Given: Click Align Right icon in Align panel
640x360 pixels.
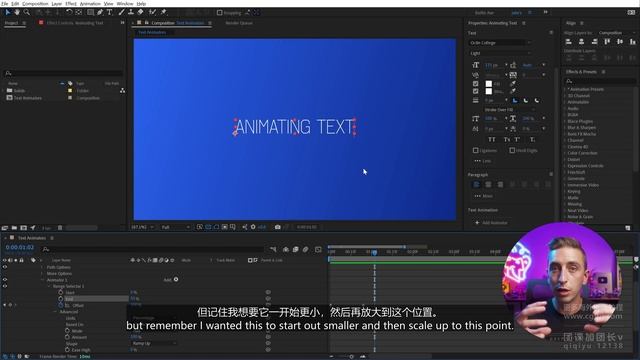Looking at the screenshot, I should point(594,42).
